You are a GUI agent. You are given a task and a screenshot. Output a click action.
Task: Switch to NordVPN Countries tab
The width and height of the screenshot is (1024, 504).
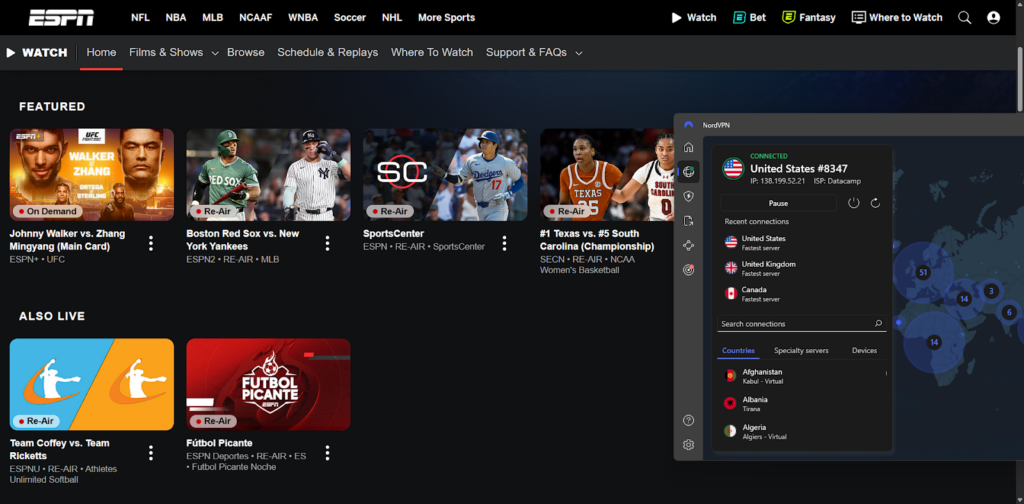click(738, 351)
